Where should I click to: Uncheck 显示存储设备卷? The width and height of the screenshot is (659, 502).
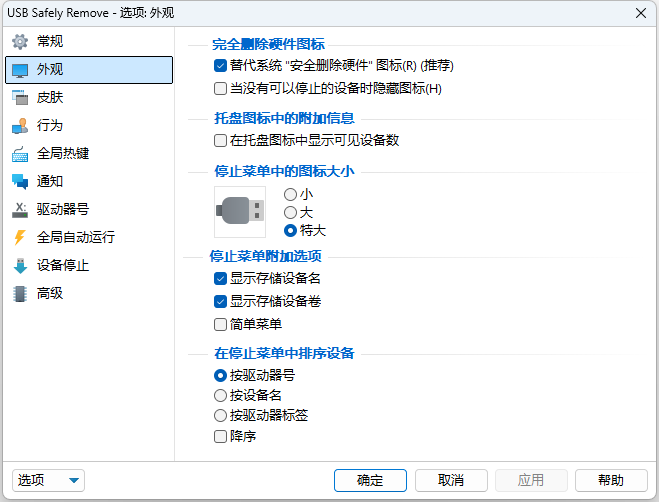220,301
